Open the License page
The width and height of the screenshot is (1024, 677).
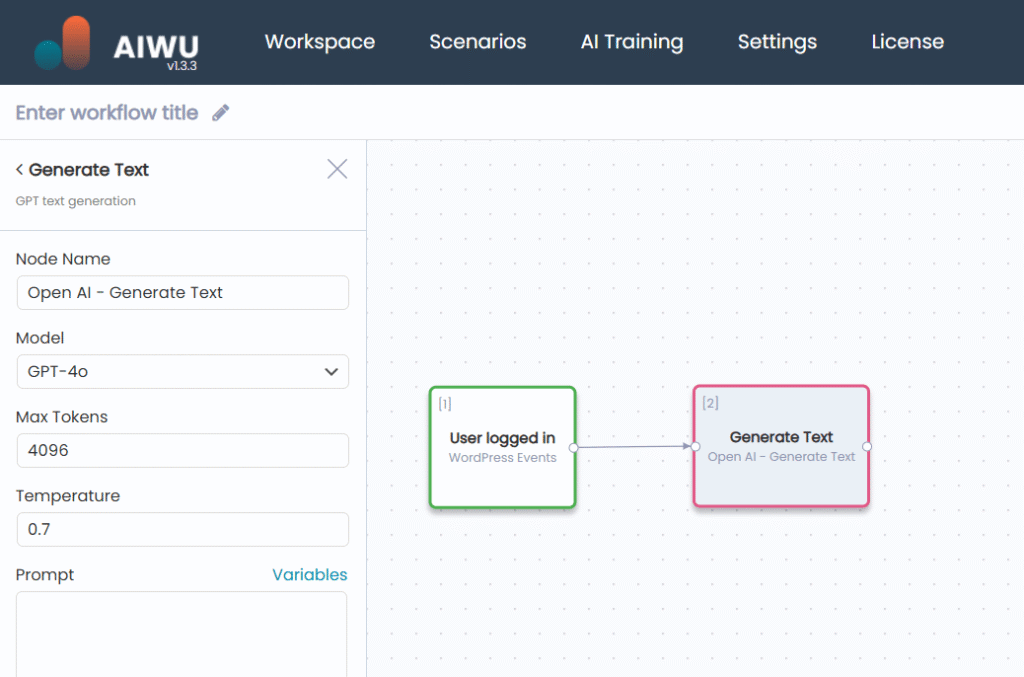pyautogui.click(x=907, y=42)
